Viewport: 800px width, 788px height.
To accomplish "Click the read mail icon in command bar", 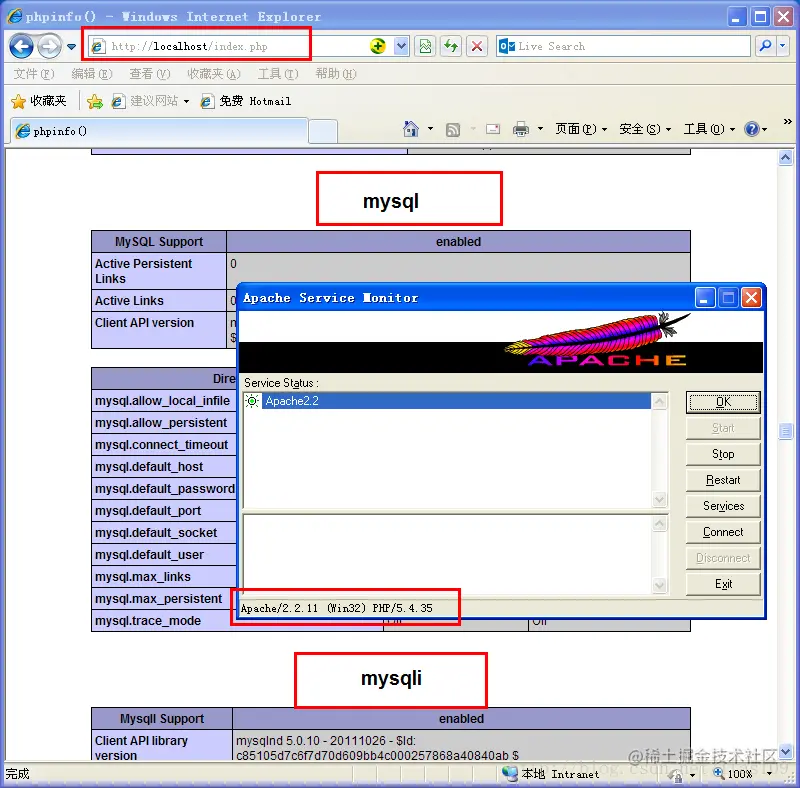I will pyautogui.click(x=493, y=129).
